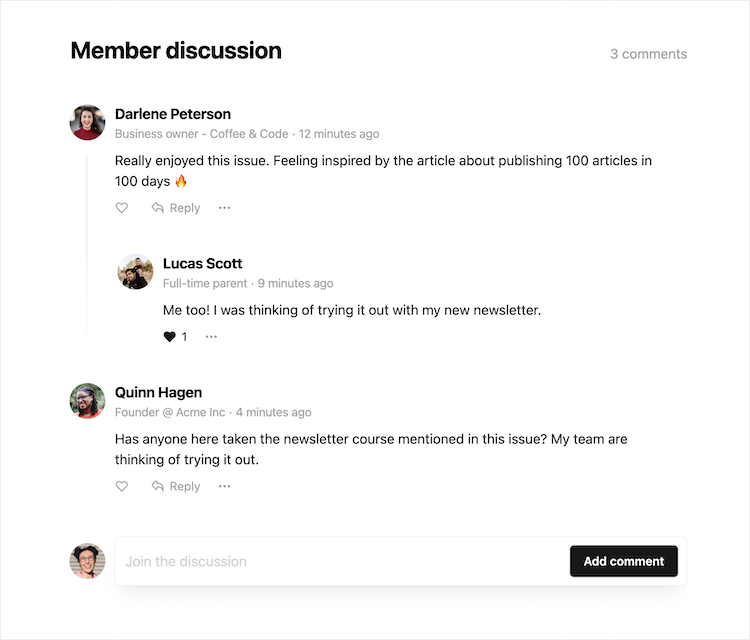Click Quinn Hagen's avatar photo

88,401
